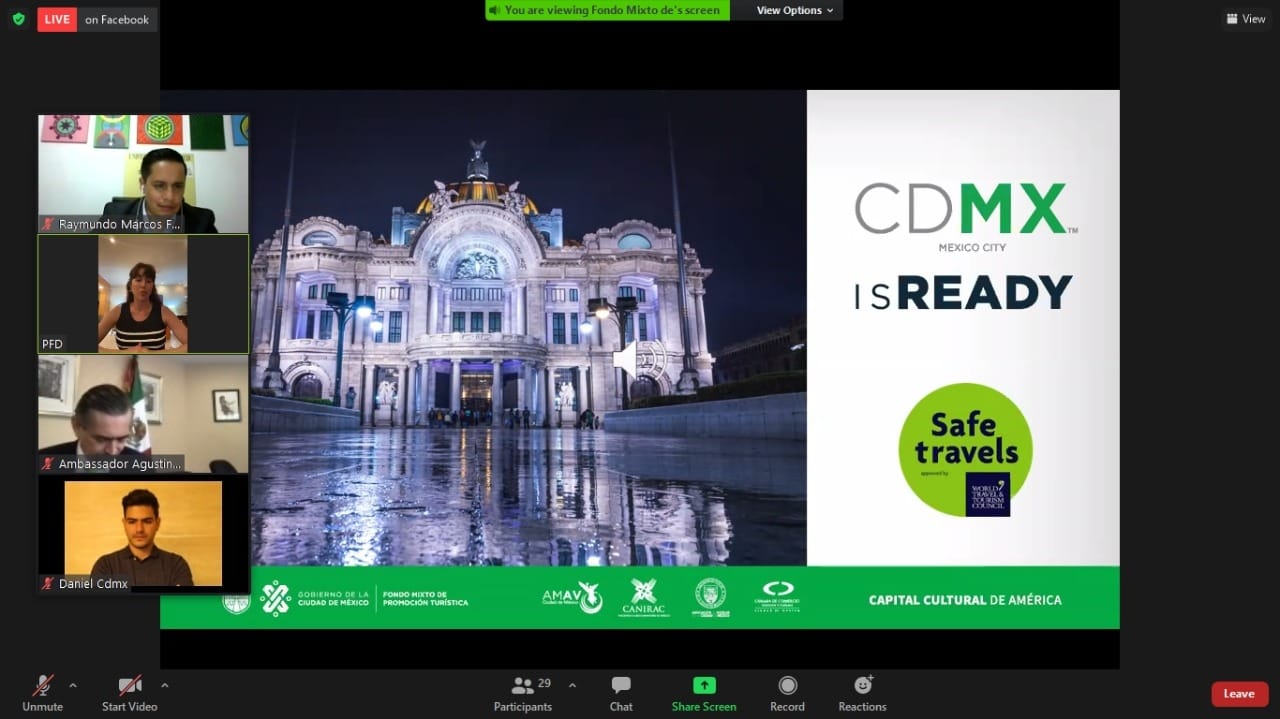The height and width of the screenshot is (719, 1280).
Task: Open the Reactions menu
Action: [862, 693]
